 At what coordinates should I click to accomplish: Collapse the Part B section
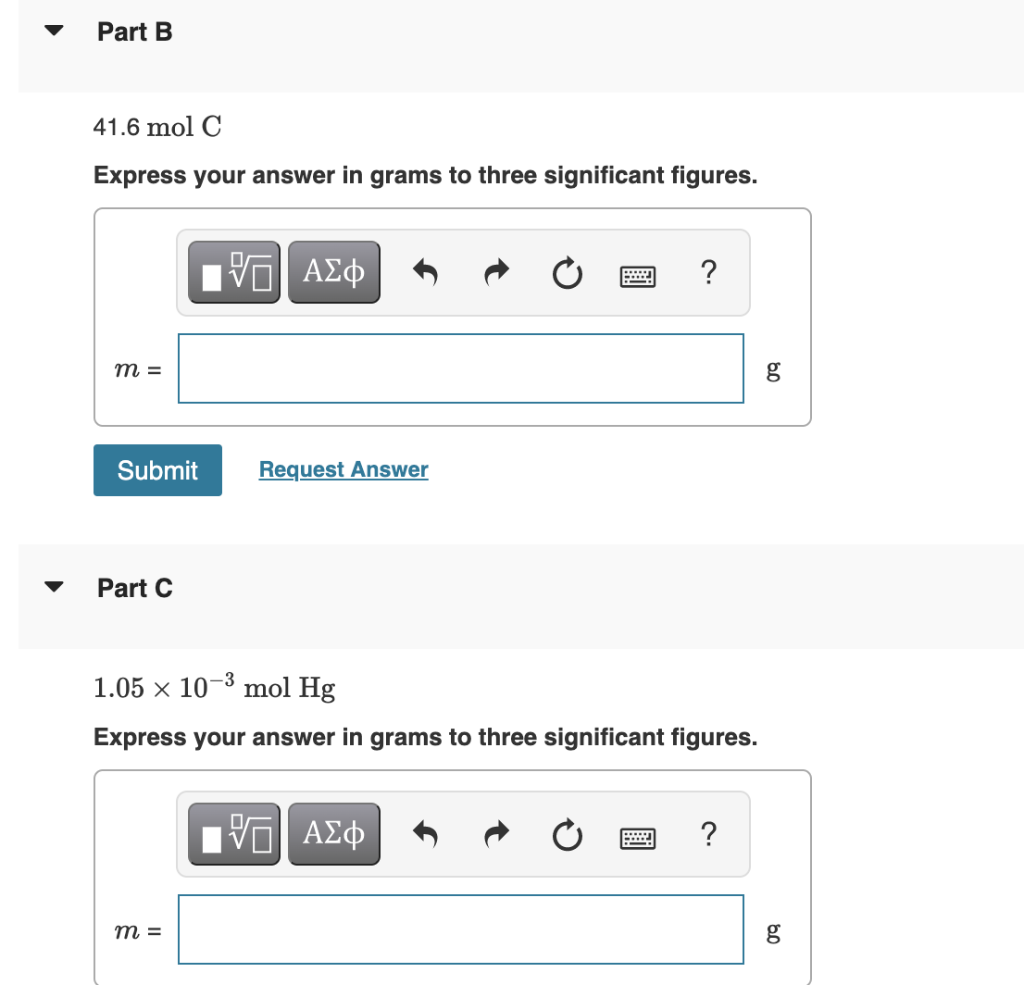[53, 31]
